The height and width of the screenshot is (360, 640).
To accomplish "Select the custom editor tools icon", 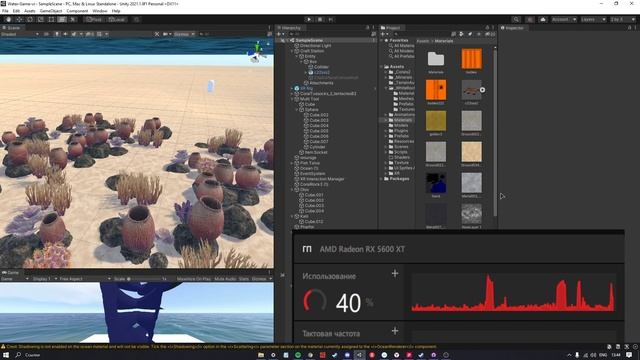I will click(73, 19).
